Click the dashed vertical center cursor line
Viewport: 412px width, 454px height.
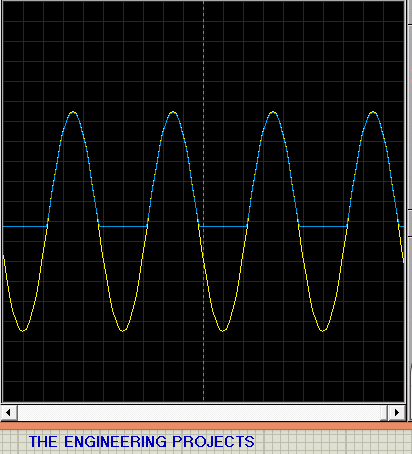(204, 201)
